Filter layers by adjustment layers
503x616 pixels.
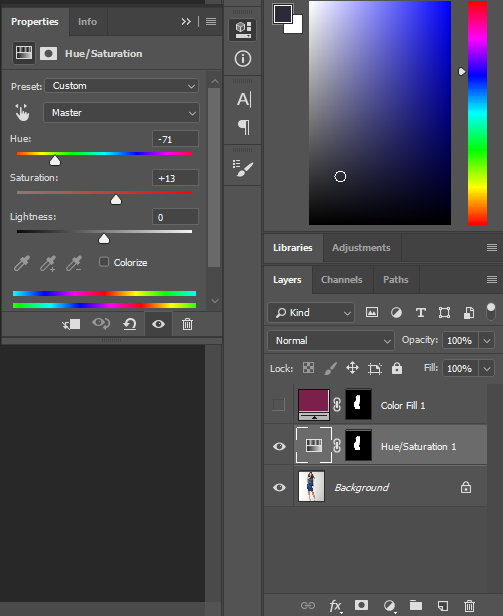coord(396,313)
